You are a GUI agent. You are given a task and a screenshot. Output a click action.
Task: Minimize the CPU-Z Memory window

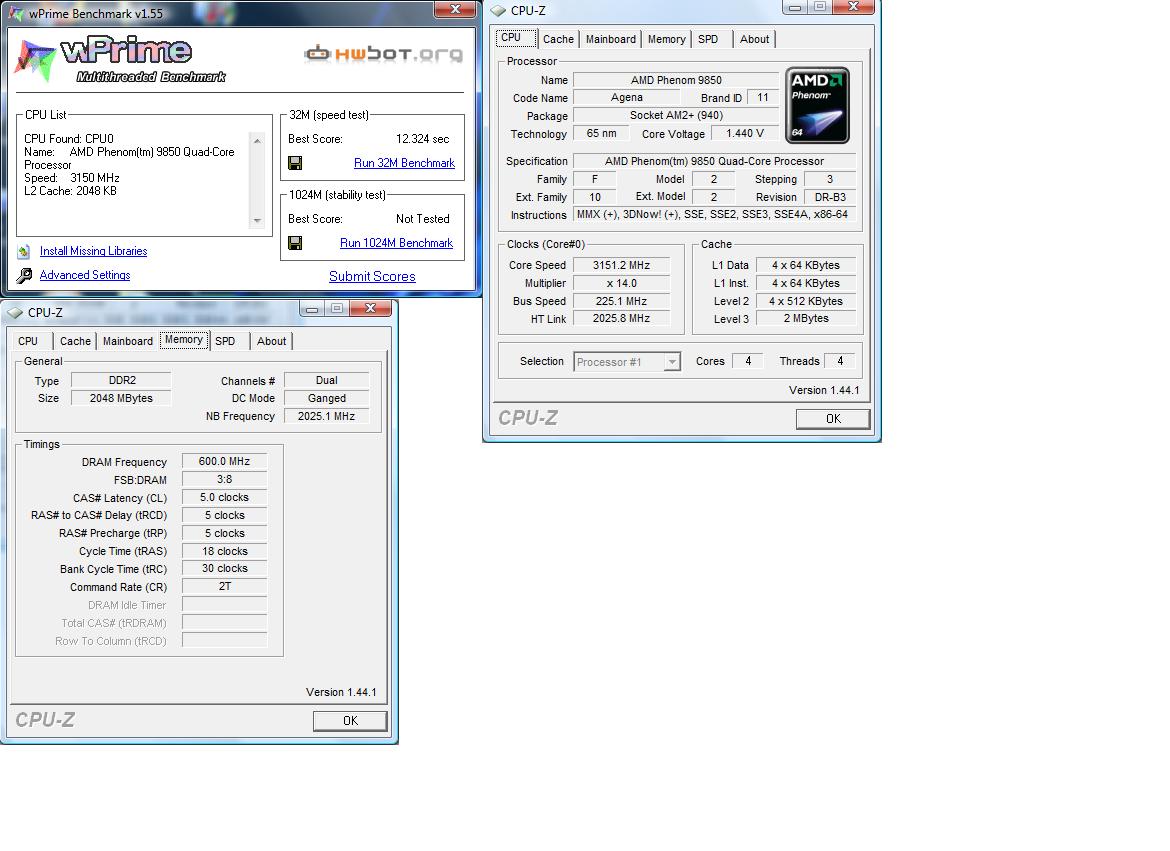[x=312, y=308]
